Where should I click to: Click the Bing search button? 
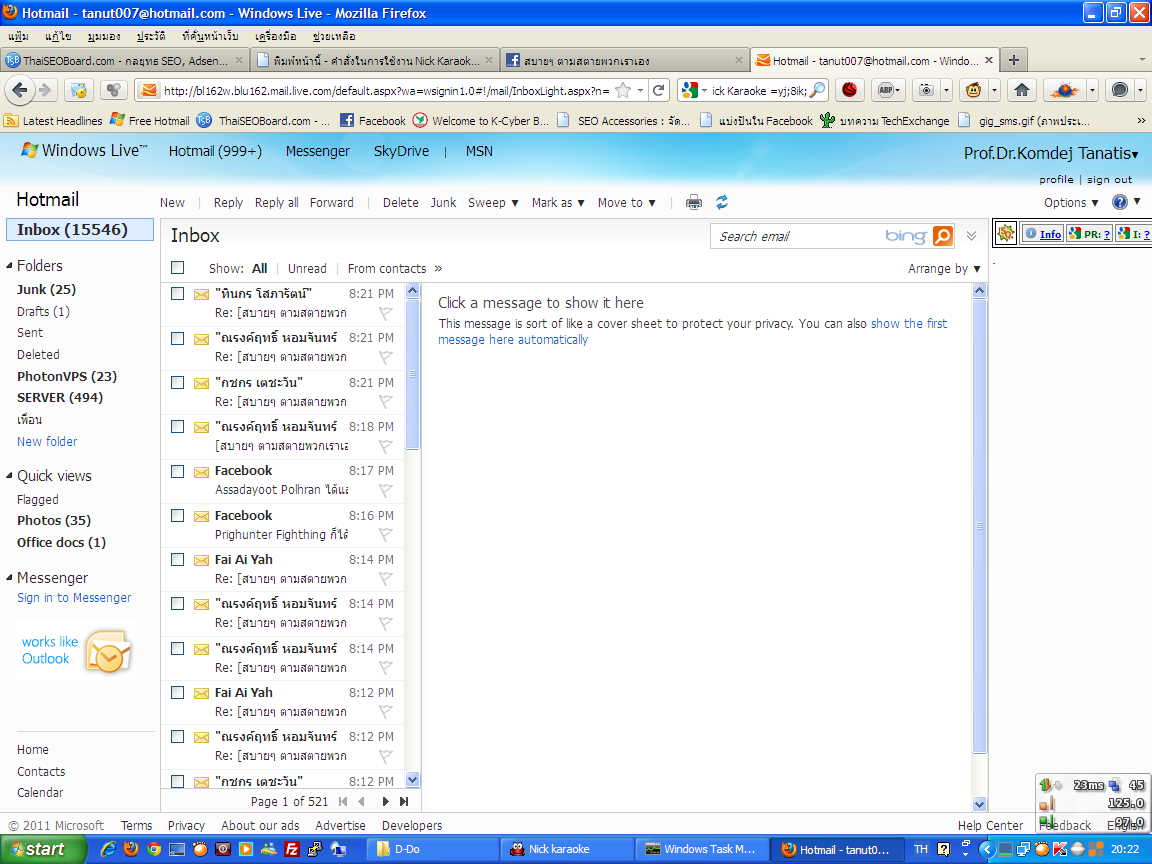coord(943,236)
